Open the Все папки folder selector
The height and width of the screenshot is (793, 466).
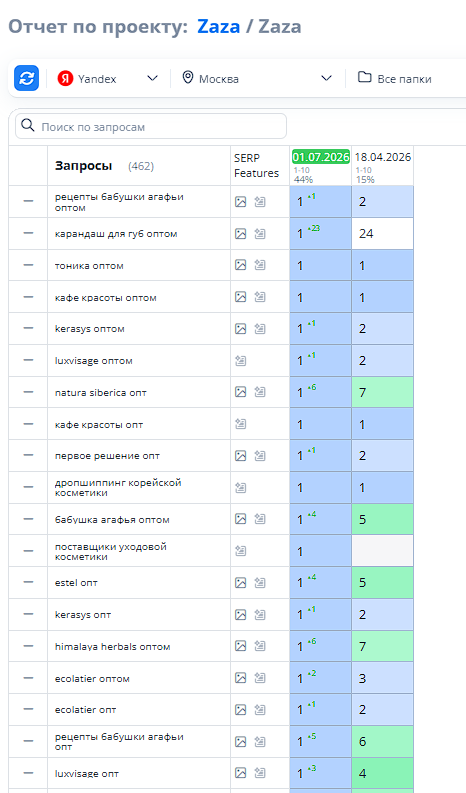[x=395, y=78]
